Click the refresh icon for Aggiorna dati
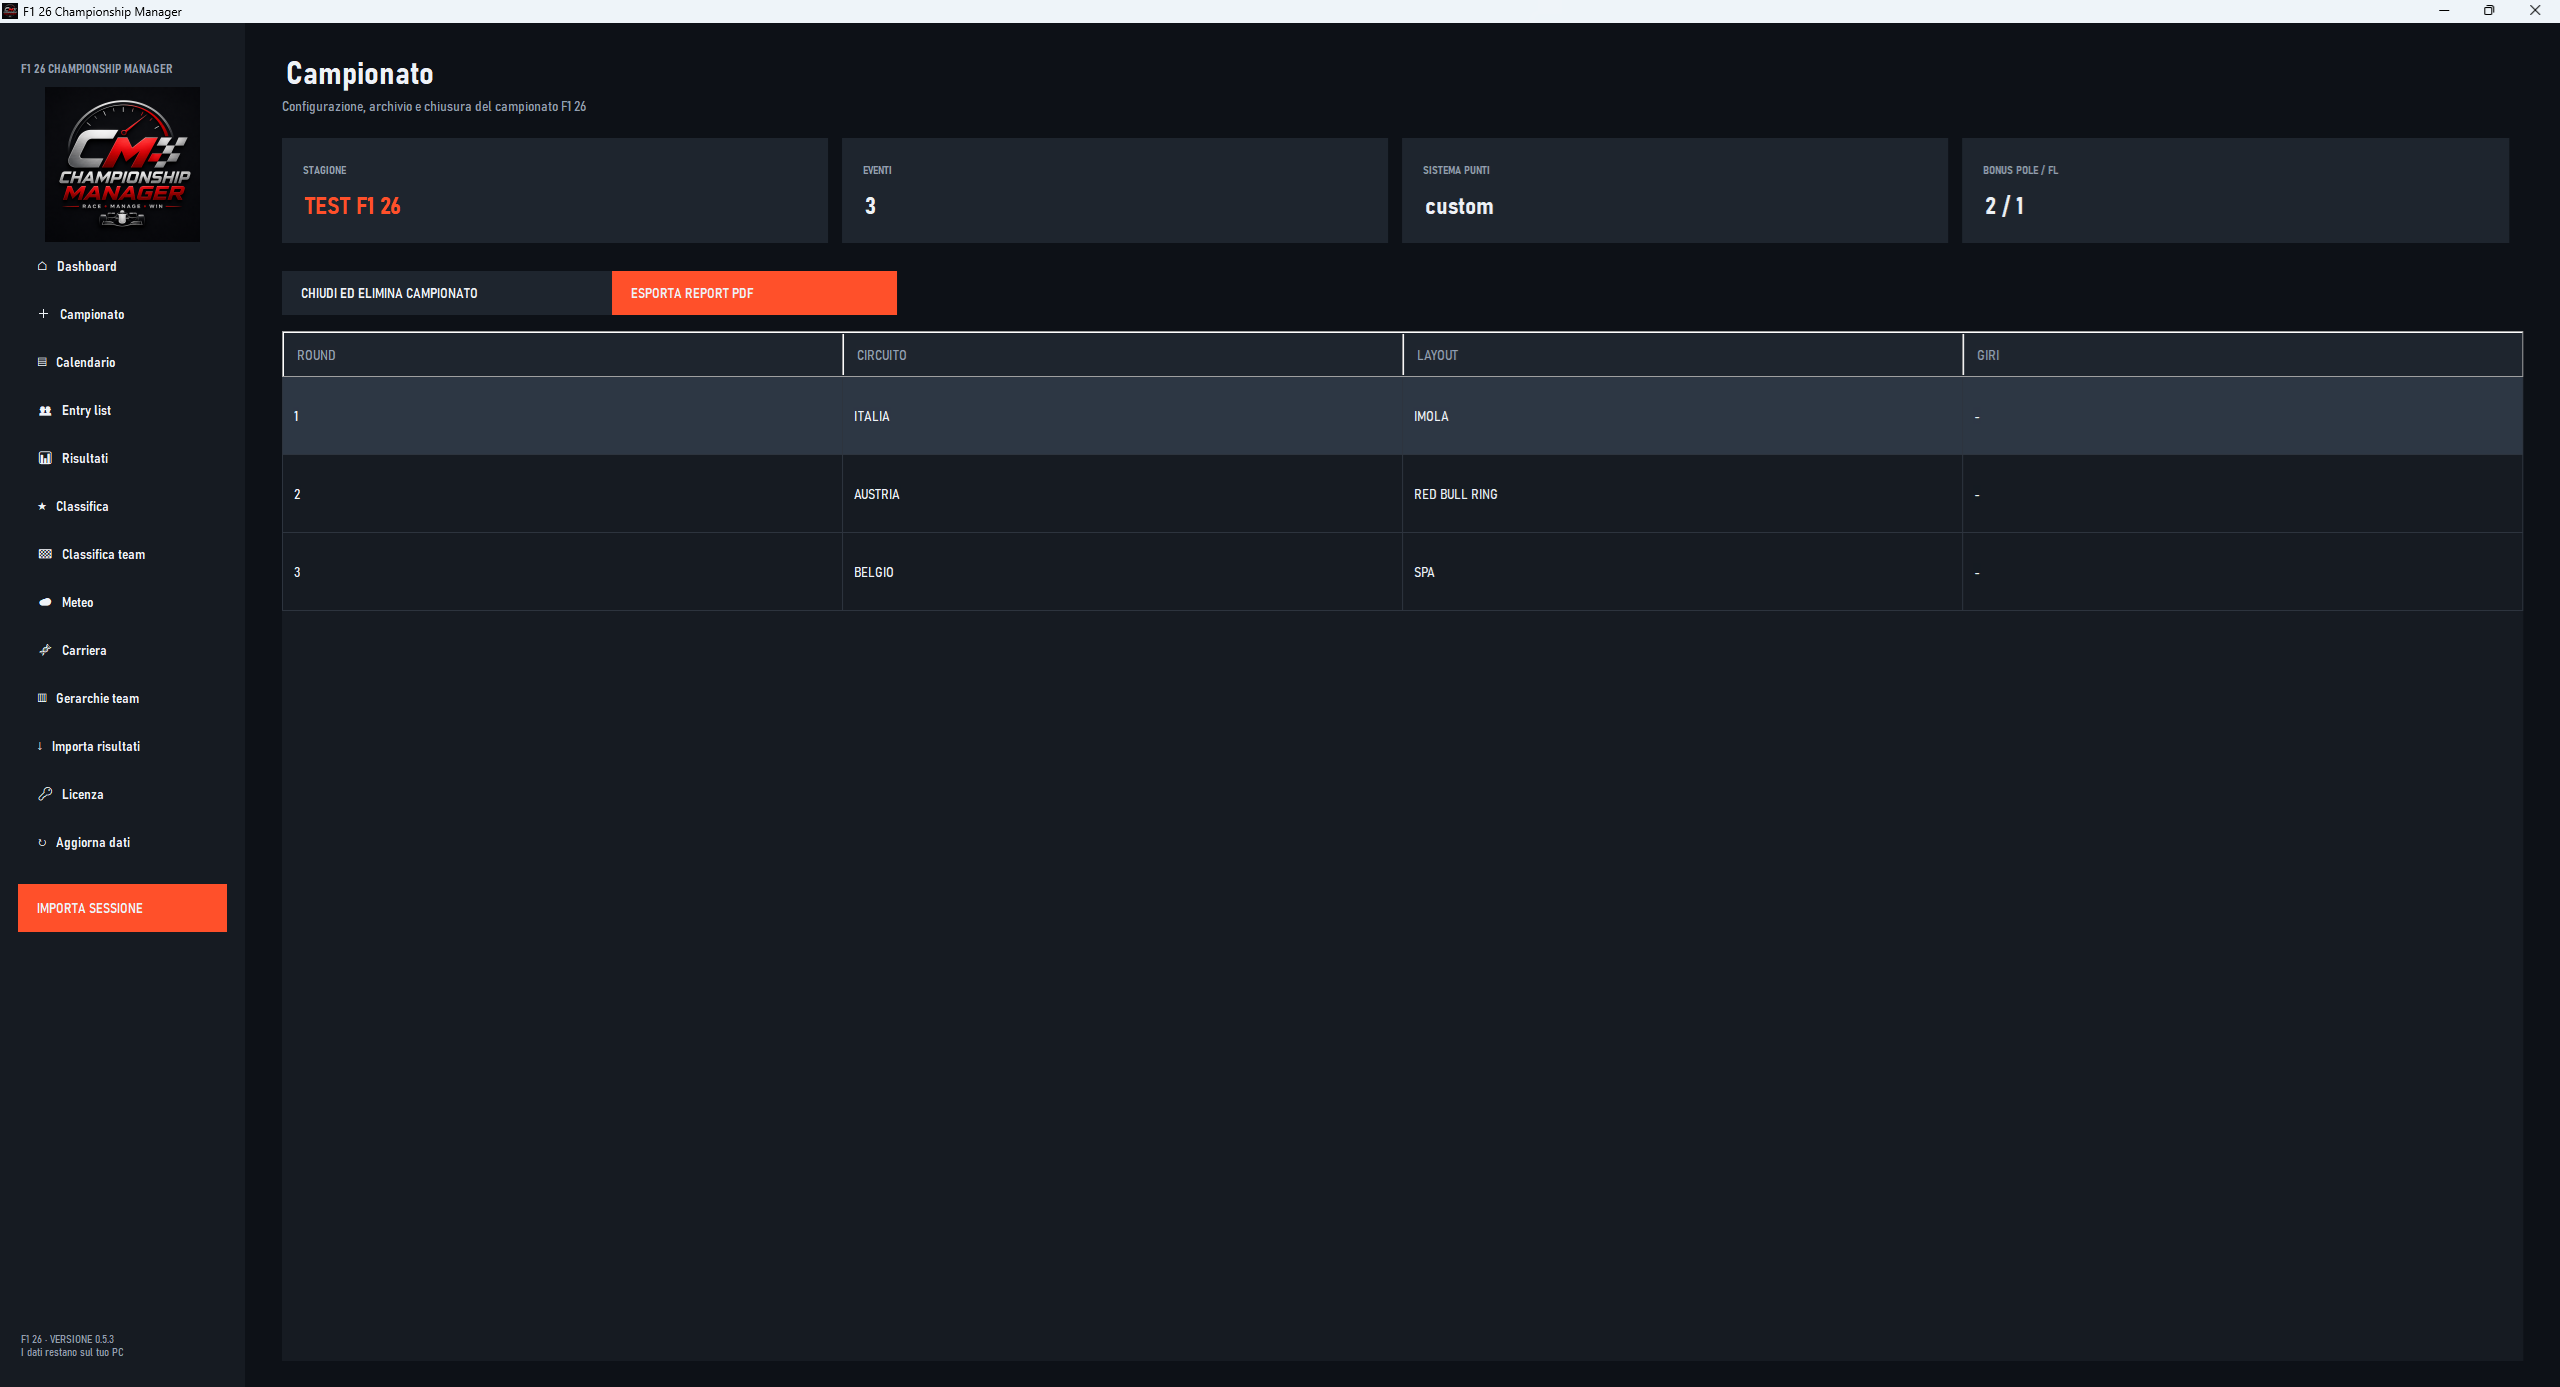2560x1387 pixels. [x=42, y=843]
